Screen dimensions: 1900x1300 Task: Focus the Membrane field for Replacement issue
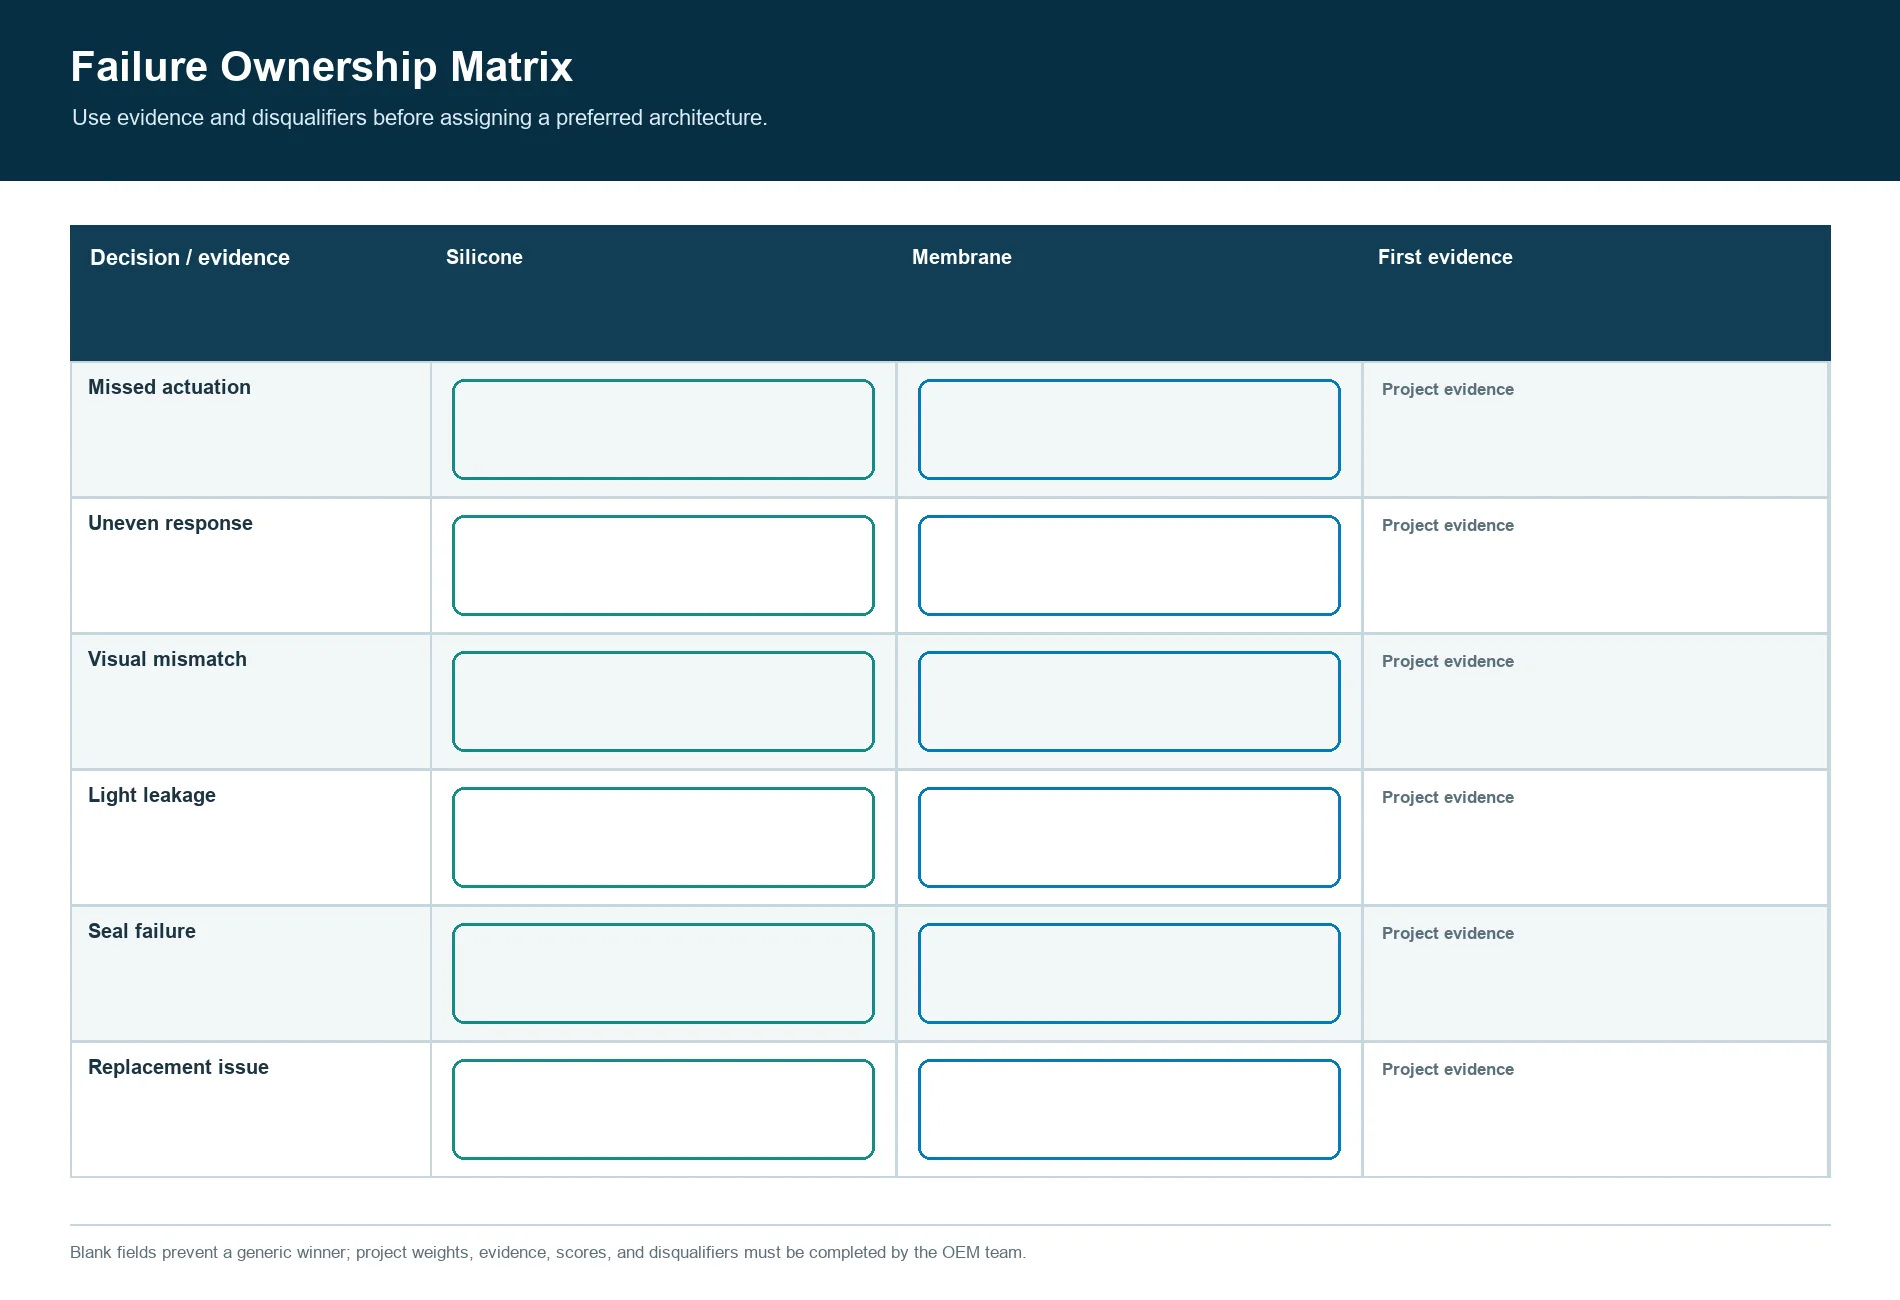click(x=1129, y=1109)
